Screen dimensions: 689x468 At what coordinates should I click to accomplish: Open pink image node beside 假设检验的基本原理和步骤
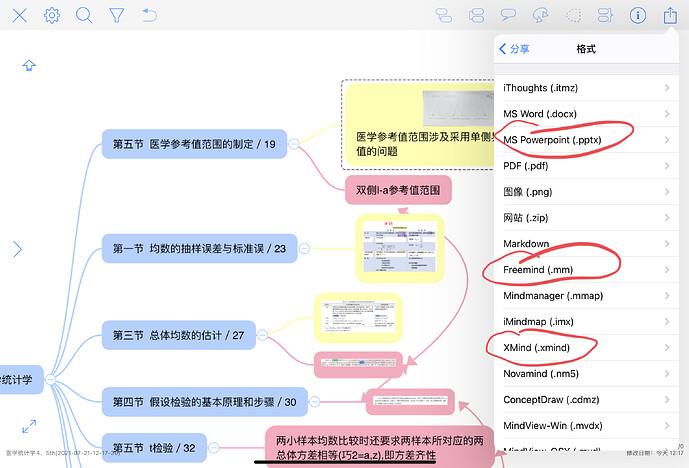pyautogui.click(x=410, y=401)
